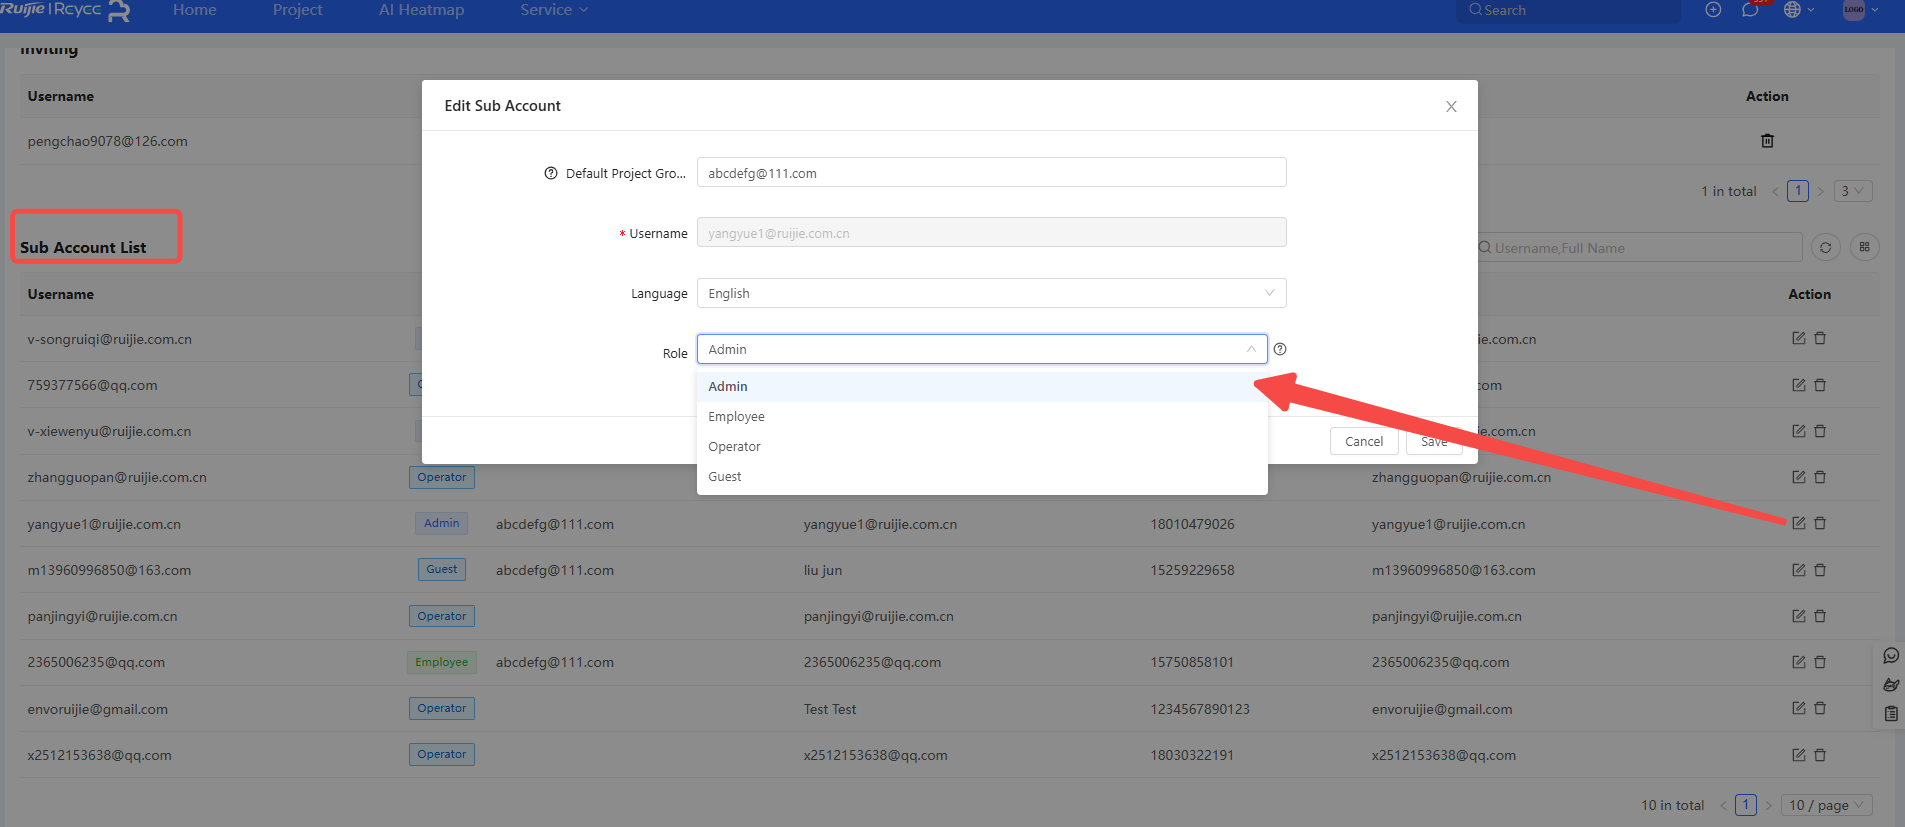Open the user avatar menu
1905x827 pixels.
point(1860,10)
